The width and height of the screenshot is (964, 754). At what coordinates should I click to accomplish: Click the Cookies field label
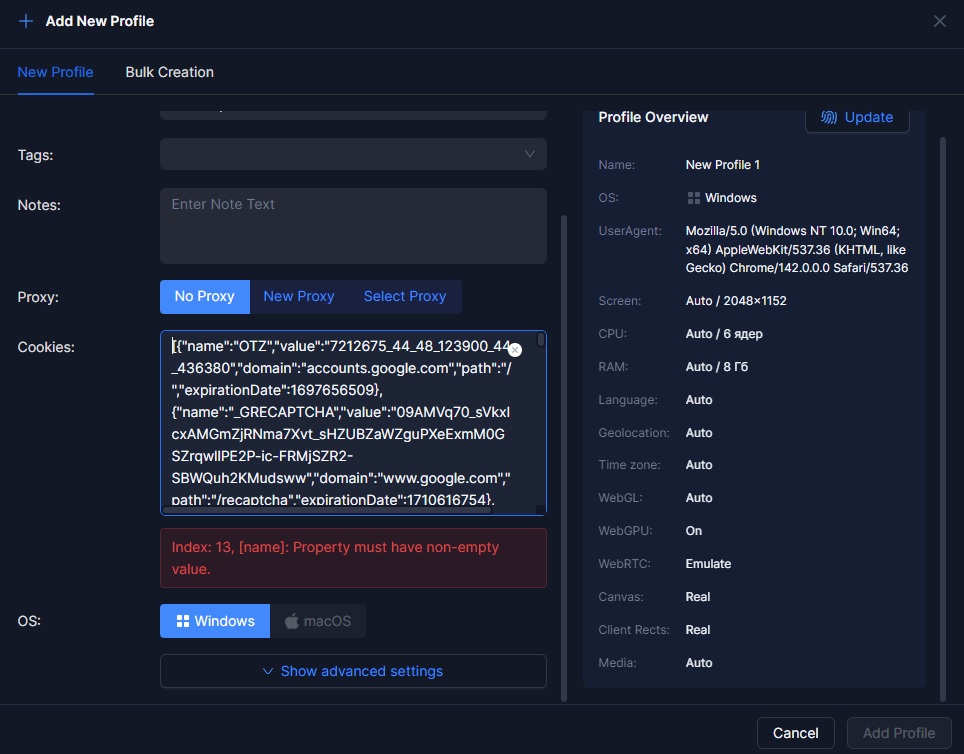[x=46, y=347]
